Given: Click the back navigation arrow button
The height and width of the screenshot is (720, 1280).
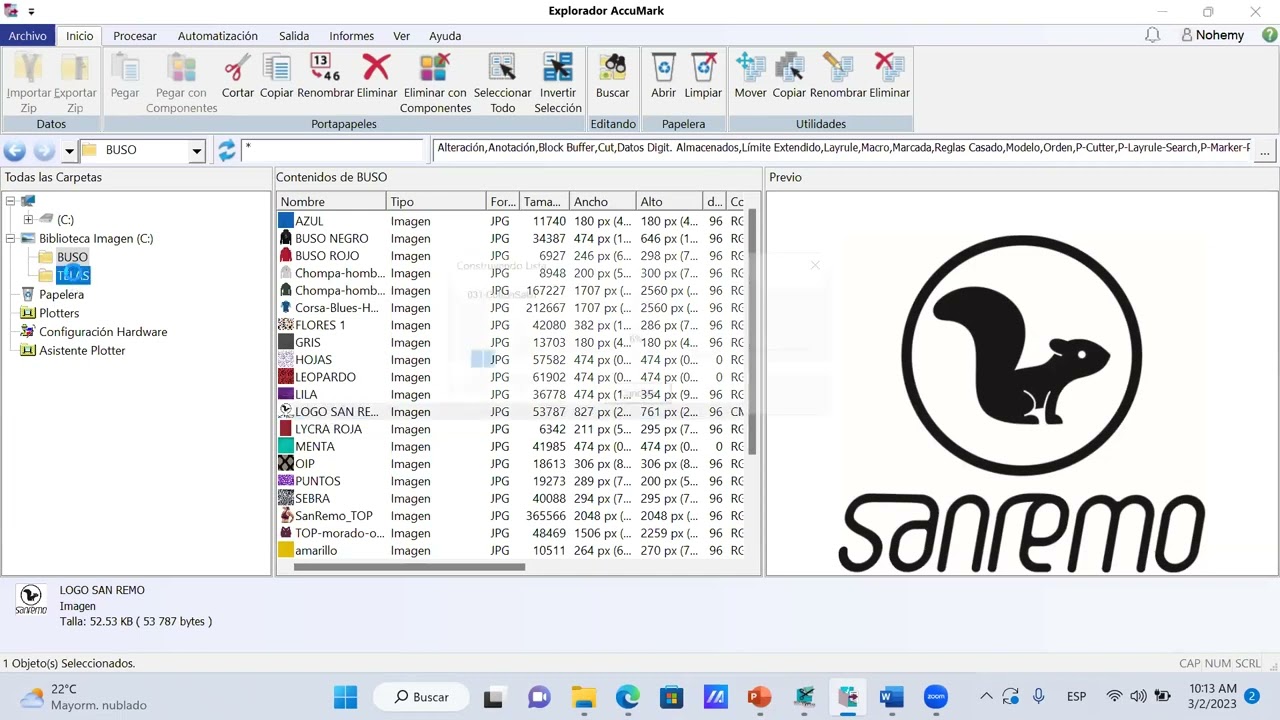Looking at the screenshot, I should 15,151.
